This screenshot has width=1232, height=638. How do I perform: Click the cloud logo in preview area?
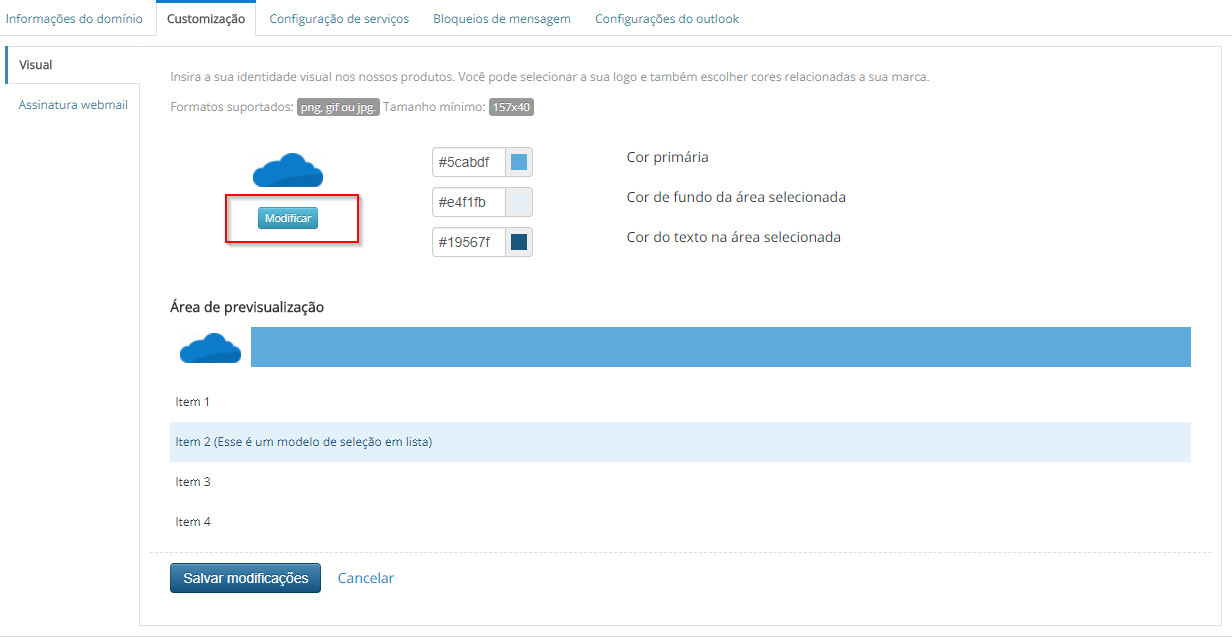click(x=210, y=348)
